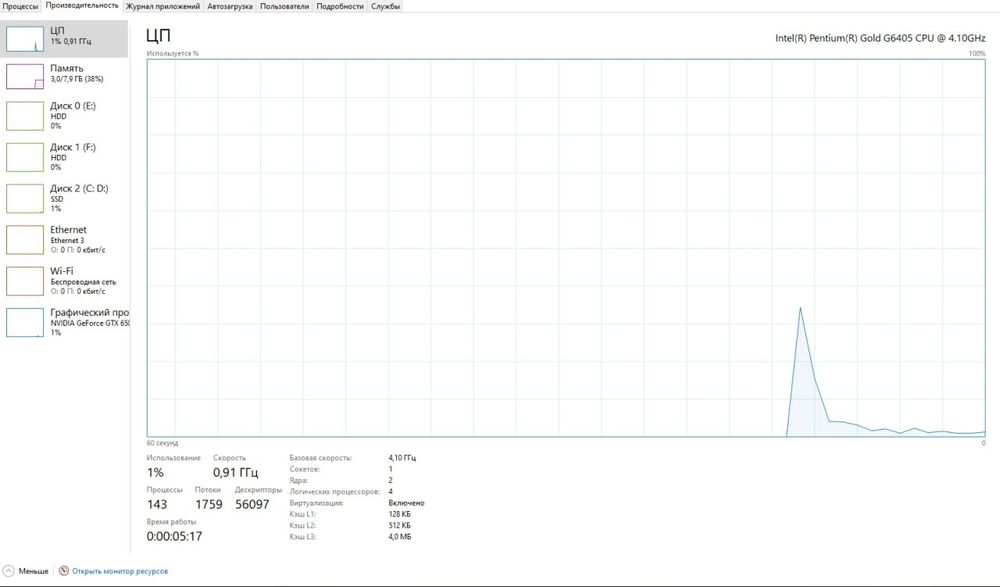Click the Intel(R) Pentium(R) Gold G6405 title
Image resolution: width=1000 pixels, height=587 pixels.
click(880, 38)
